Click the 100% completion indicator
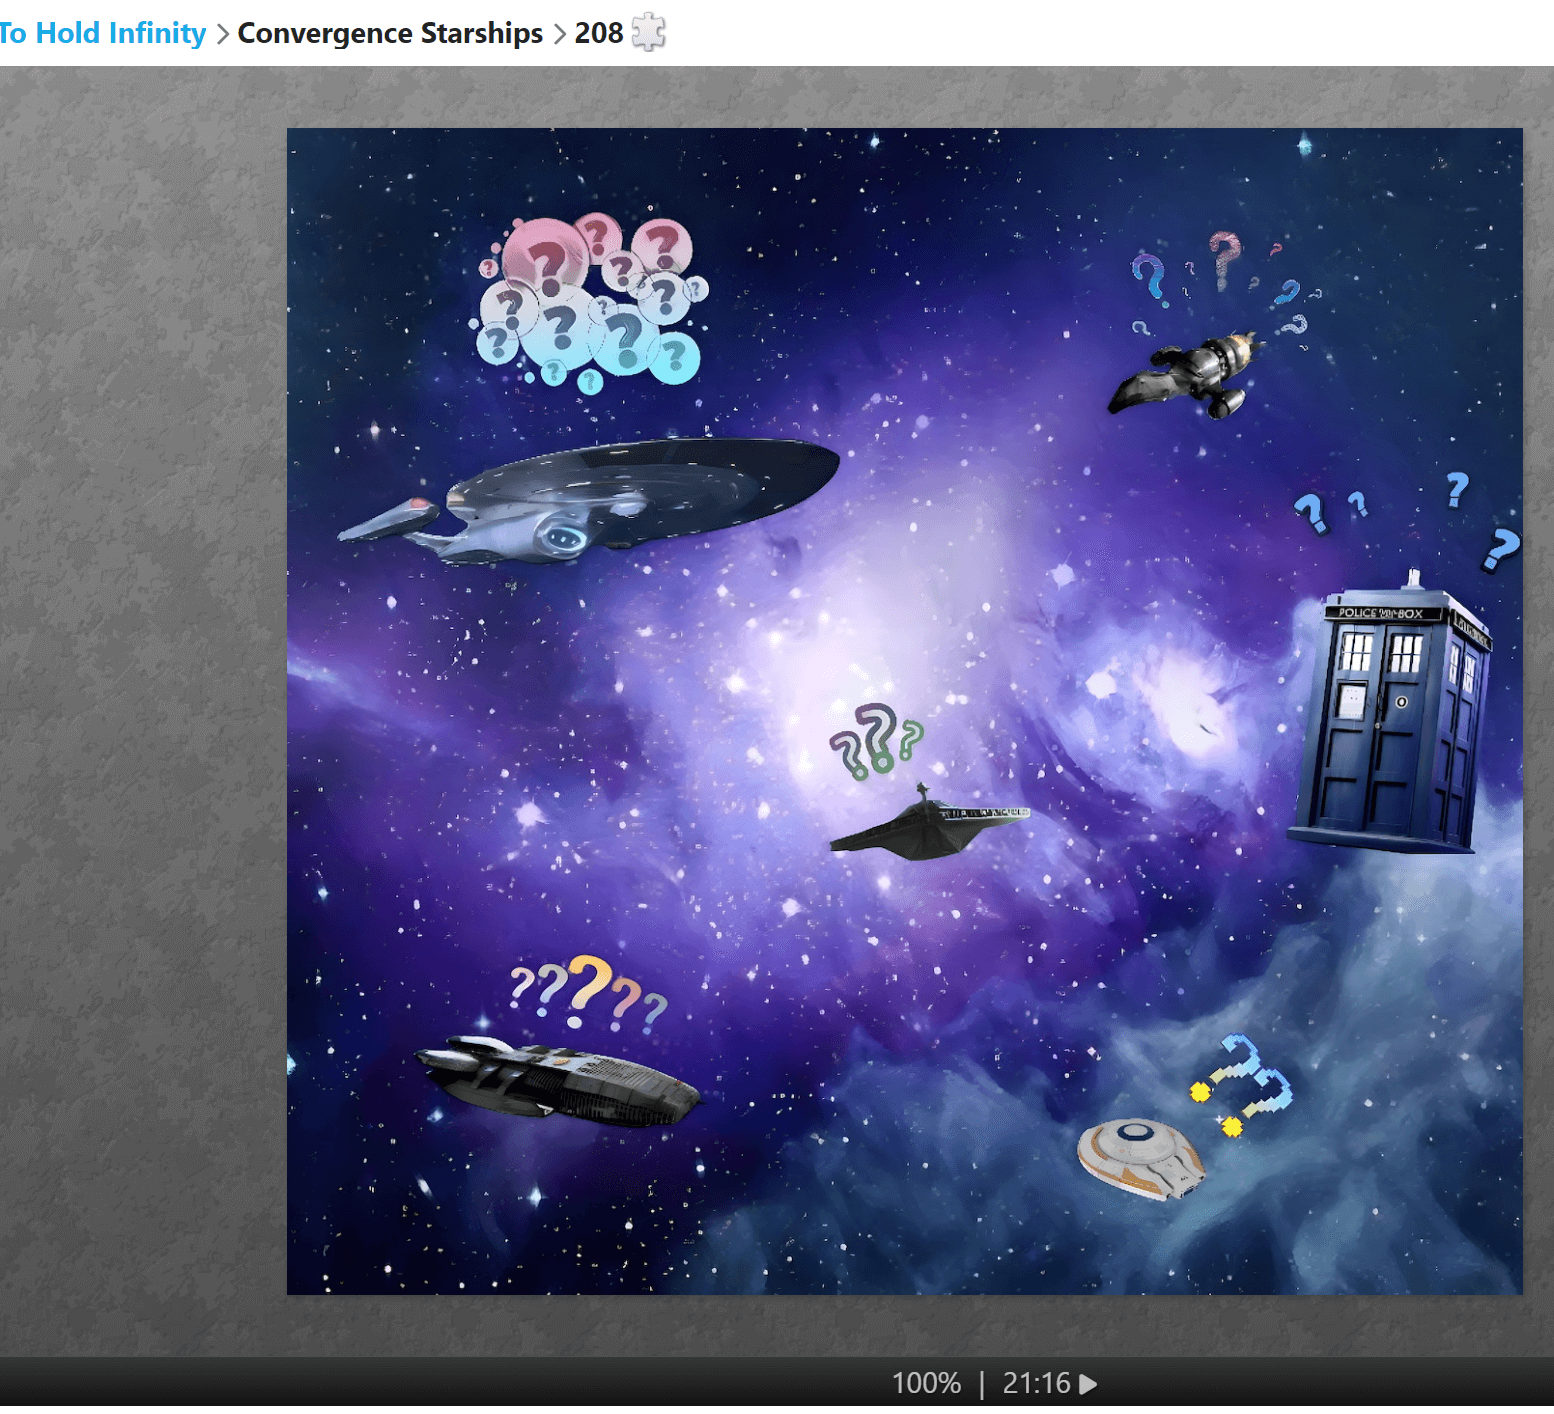Screen dimensions: 1554x1414 point(926,1383)
